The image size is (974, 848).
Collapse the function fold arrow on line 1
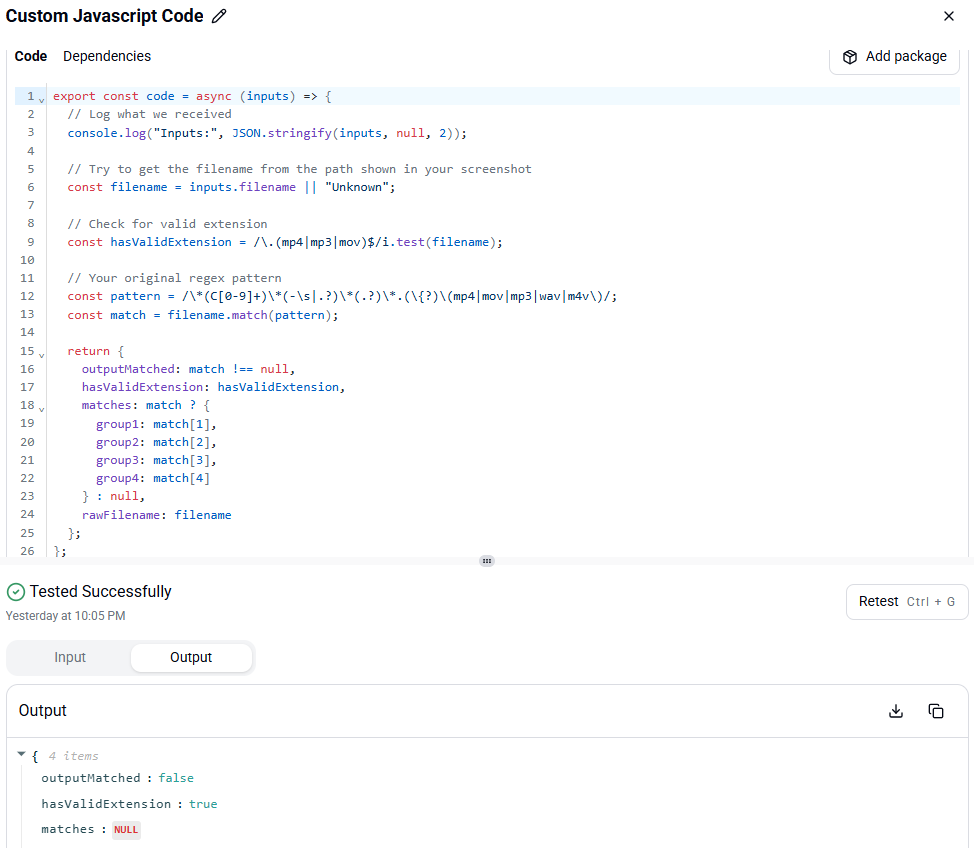click(x=42, y=100)
